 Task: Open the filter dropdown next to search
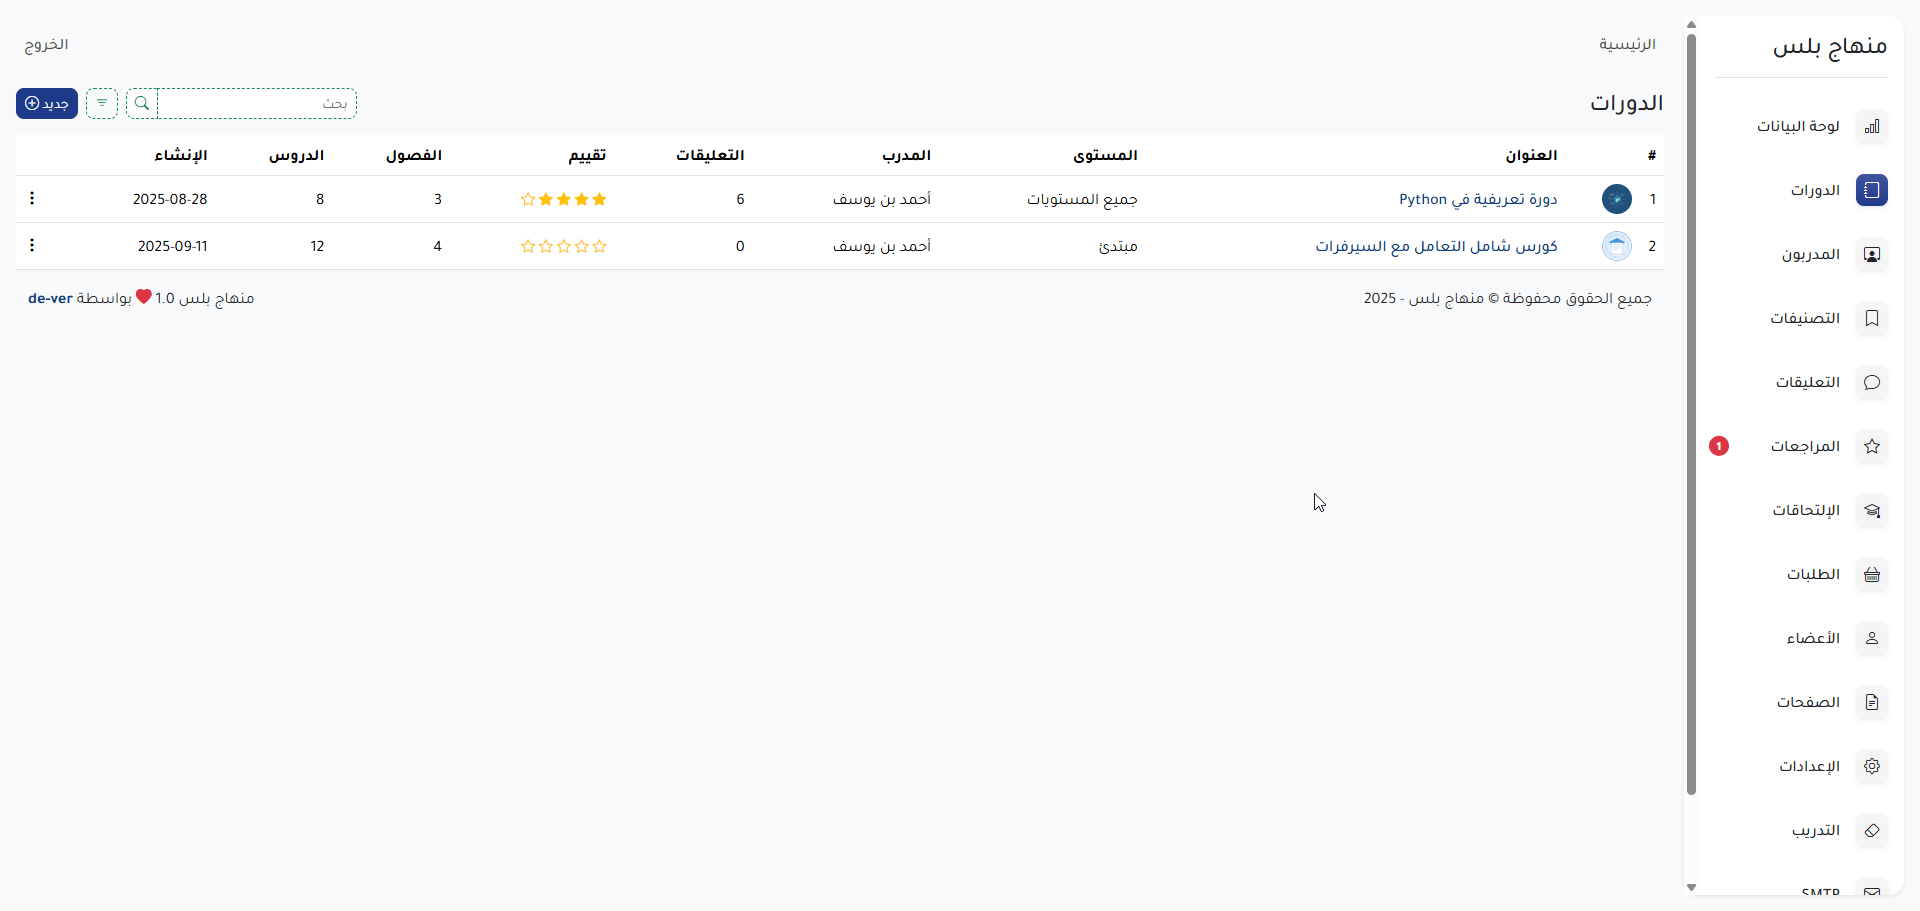coord(102,103)
